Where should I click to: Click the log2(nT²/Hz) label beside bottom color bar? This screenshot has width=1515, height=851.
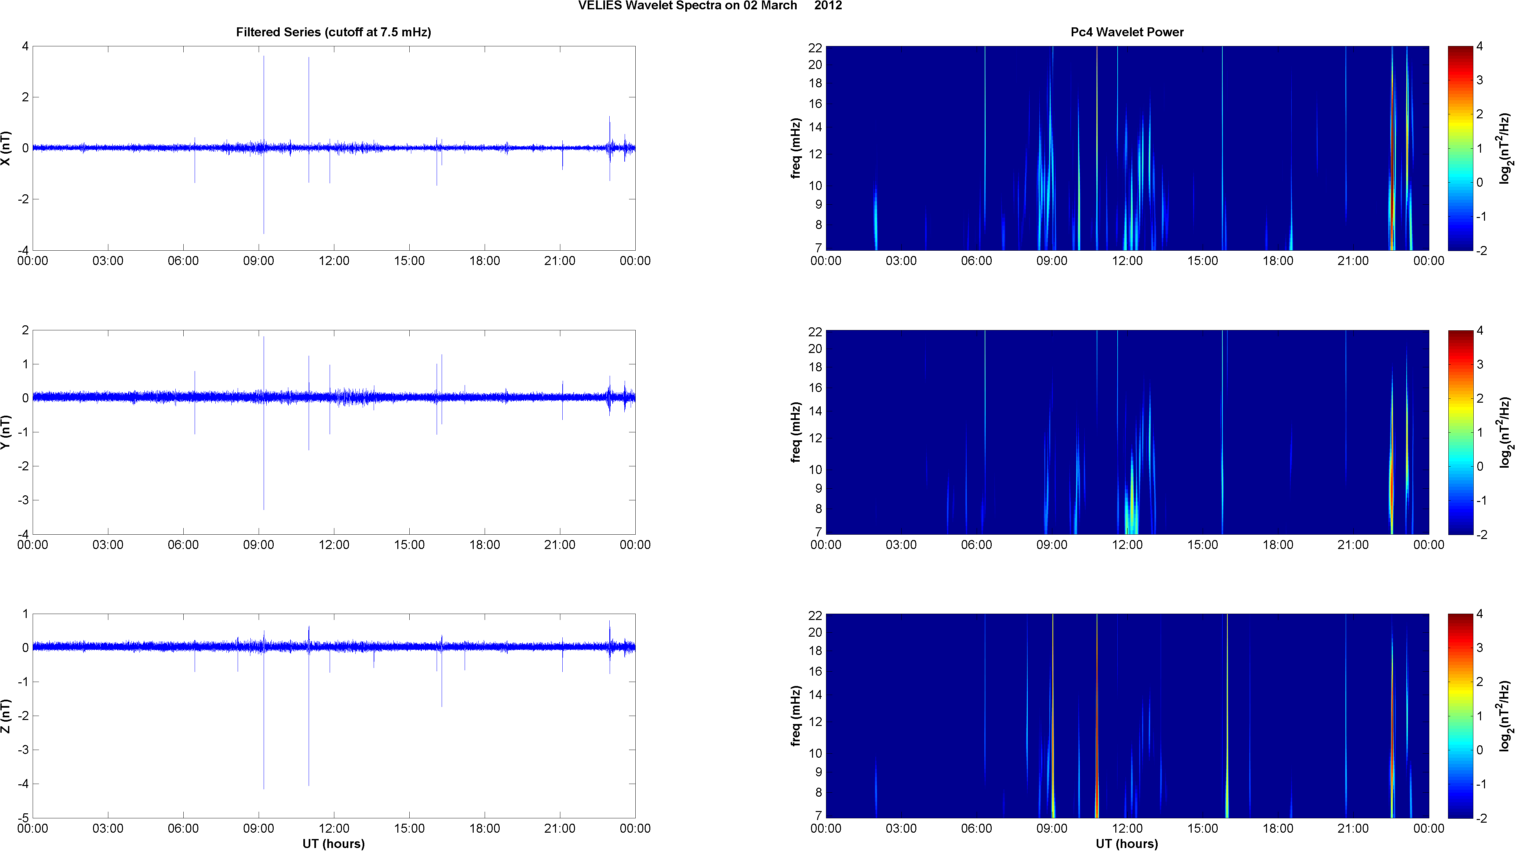coord(1506,716)
